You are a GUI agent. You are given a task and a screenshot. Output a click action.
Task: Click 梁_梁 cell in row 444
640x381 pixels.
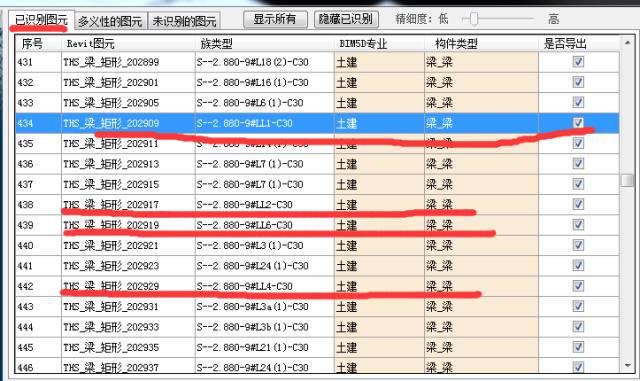482,327
